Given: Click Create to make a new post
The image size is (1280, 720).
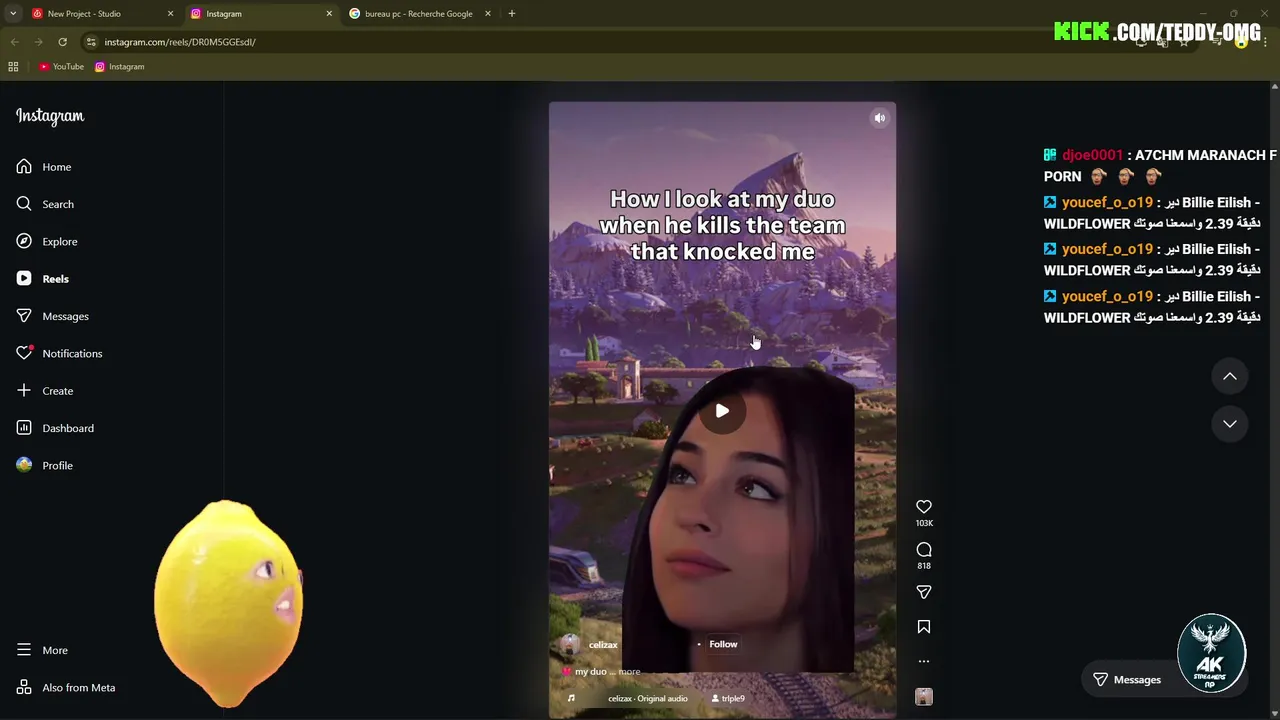Looking at the screenshot, I should tap(45, 391).
